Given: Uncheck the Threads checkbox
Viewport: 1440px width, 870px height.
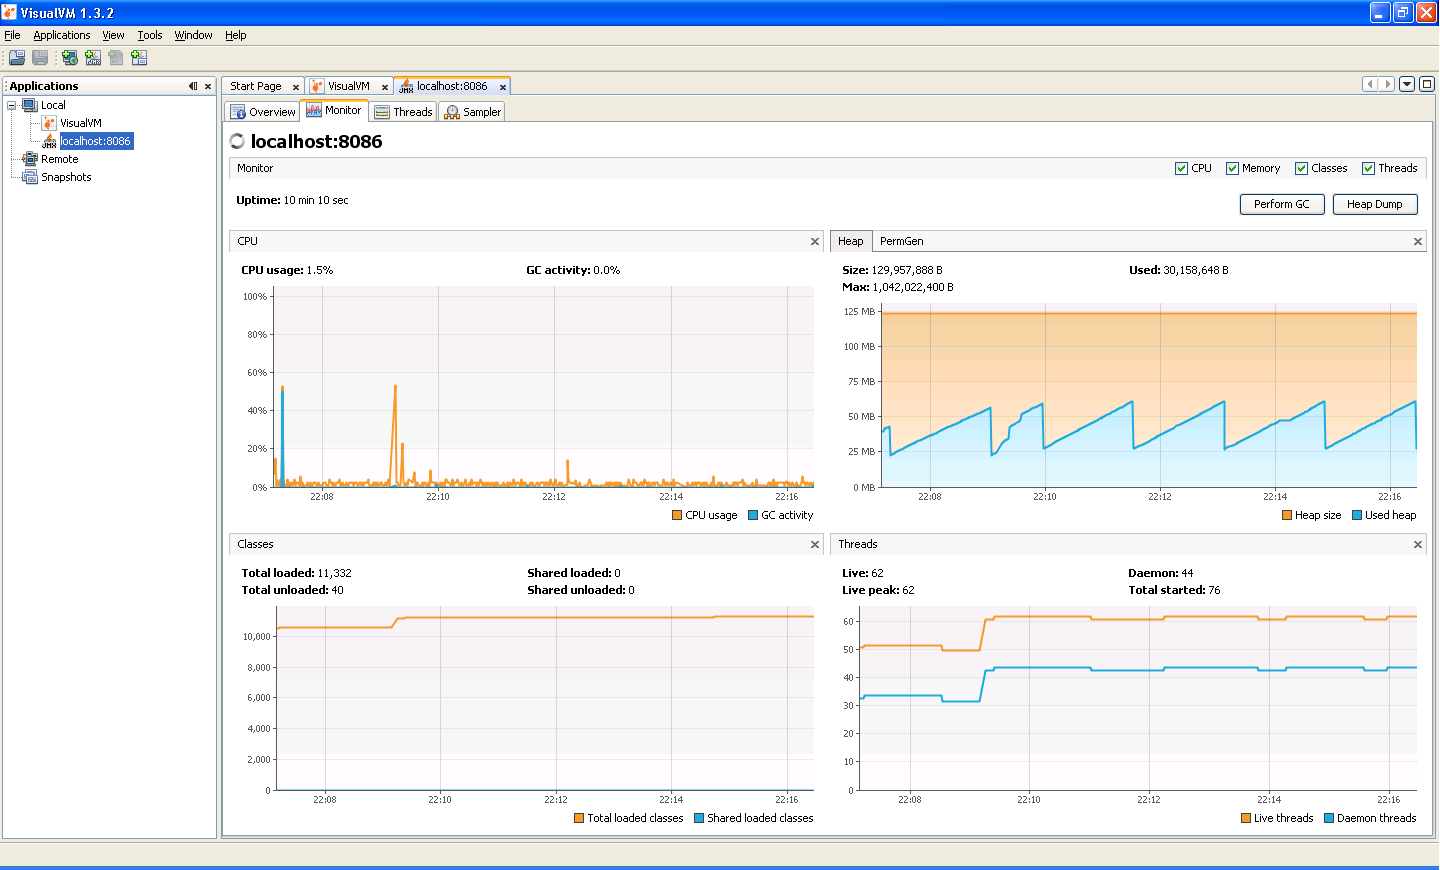Looking at the screenshot, I should (1368, 168).
